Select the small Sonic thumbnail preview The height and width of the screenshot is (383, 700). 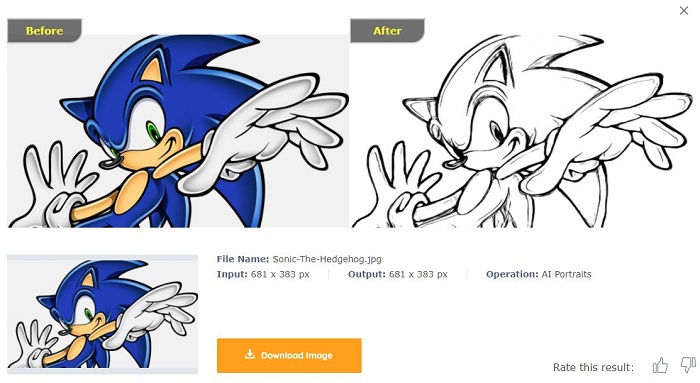click(102, 314)
